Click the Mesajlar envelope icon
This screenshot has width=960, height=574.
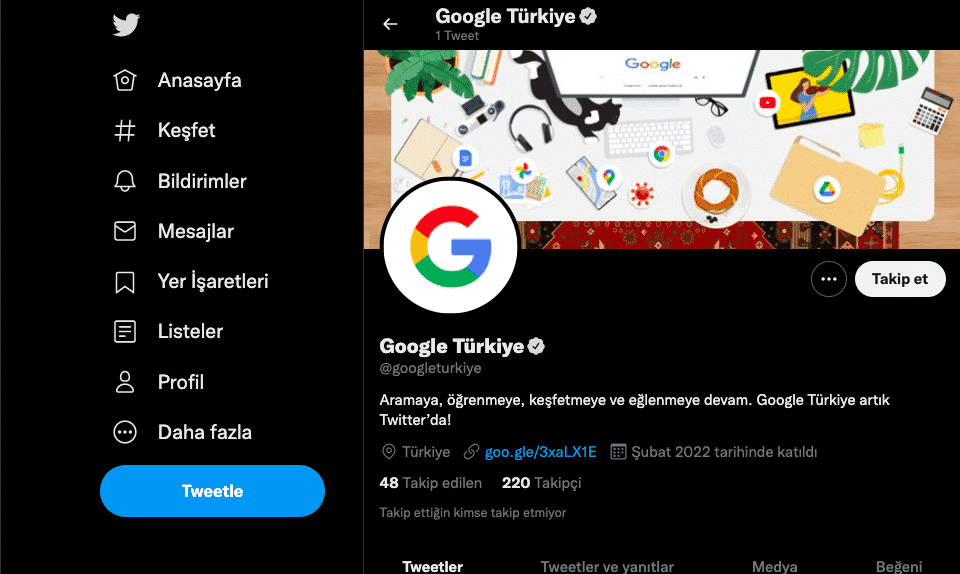125,231
